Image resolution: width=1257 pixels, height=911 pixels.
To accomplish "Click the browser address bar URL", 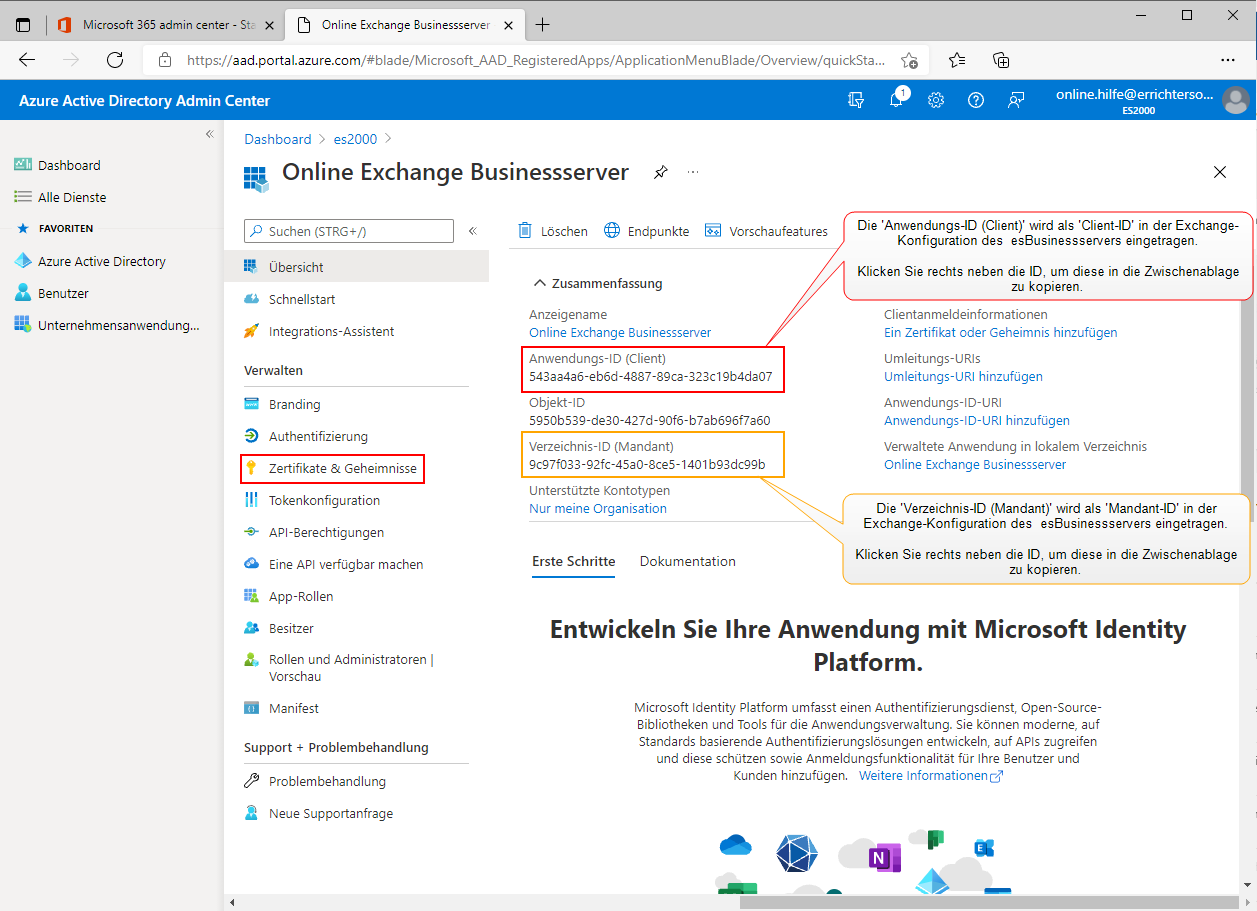I will [x=536, y=60].
